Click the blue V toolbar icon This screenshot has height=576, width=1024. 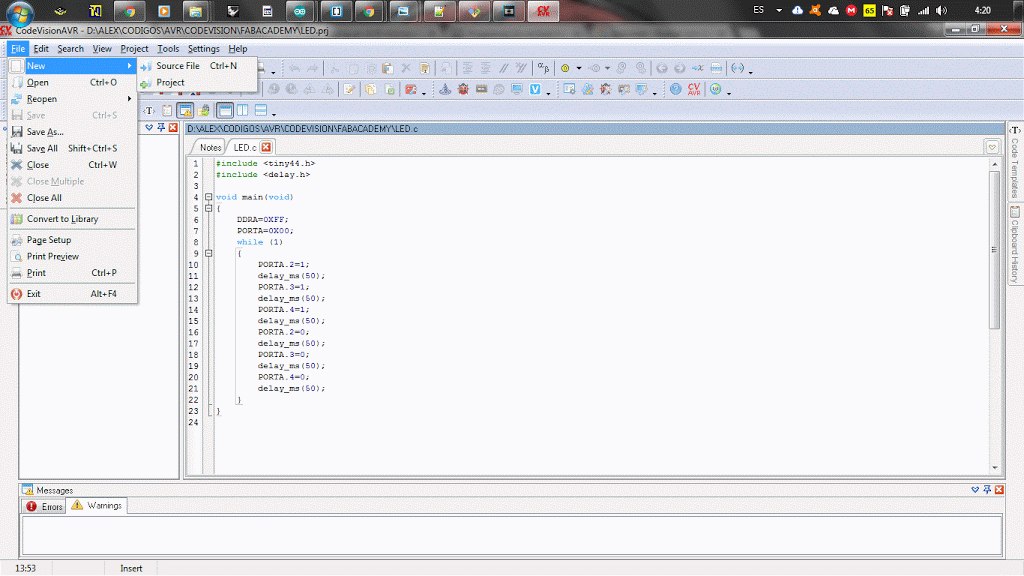click(x=535, y=89)
